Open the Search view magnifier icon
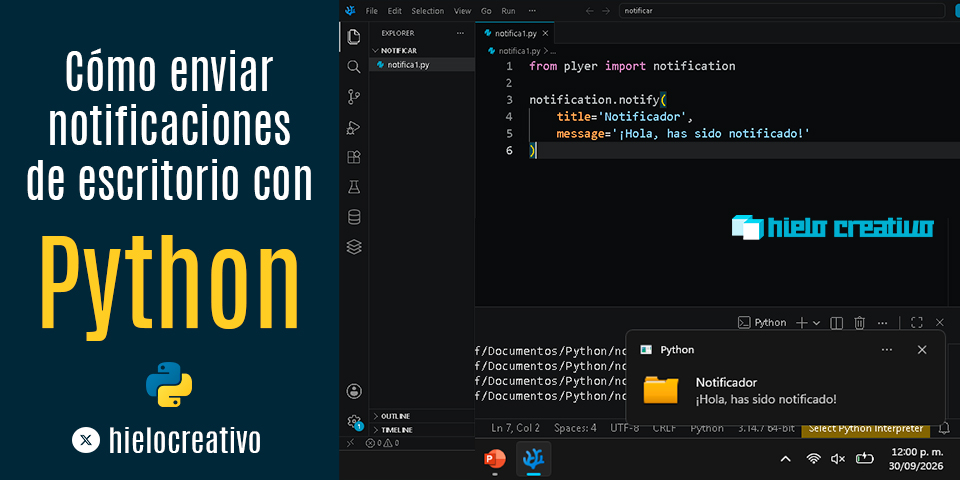 354,67
